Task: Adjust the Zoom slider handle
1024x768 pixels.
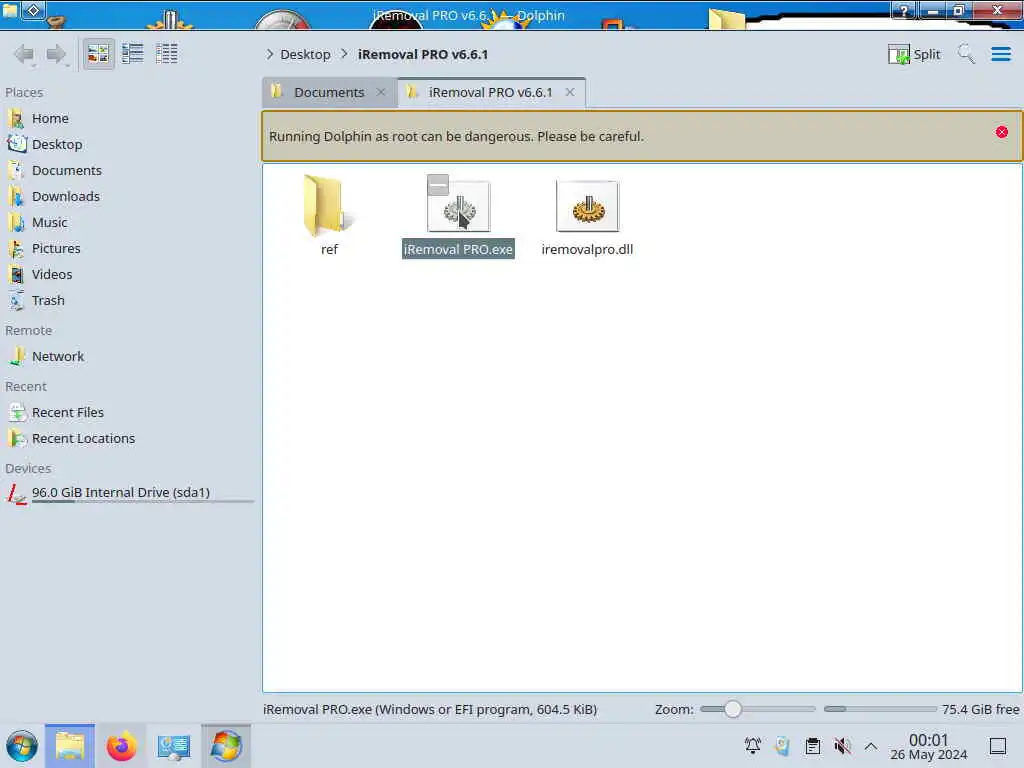Action: pyautogui.click(x=733, y=709)
